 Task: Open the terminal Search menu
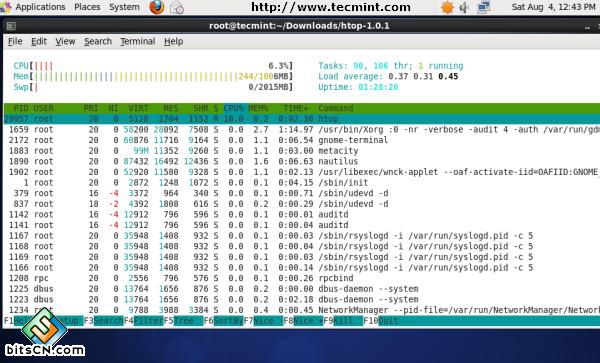tap(98, 41)
